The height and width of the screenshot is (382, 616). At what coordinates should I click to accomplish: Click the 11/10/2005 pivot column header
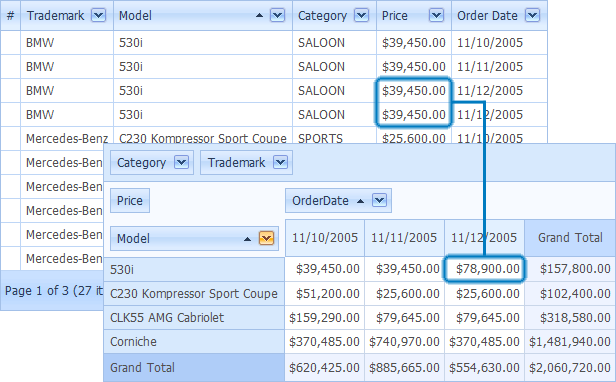pos(325,238)
